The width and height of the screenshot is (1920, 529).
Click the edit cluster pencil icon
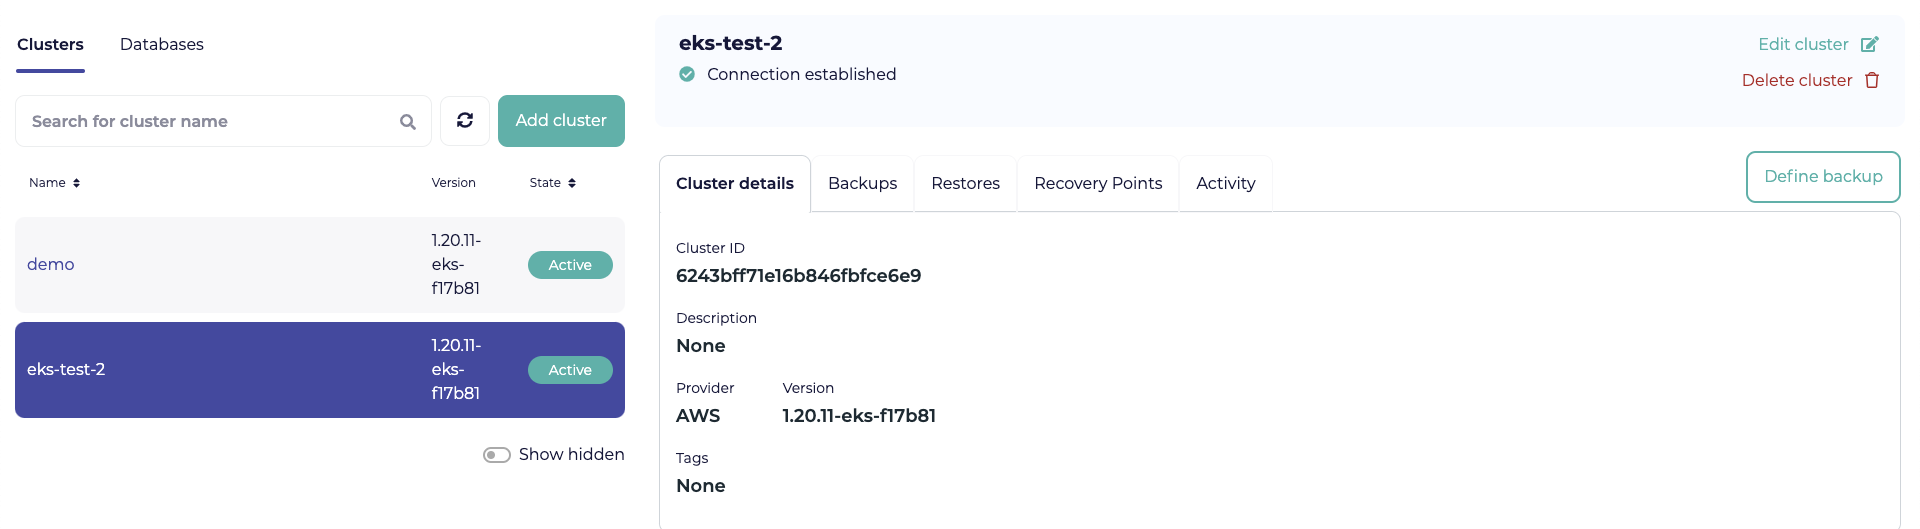coord(1869,44)
